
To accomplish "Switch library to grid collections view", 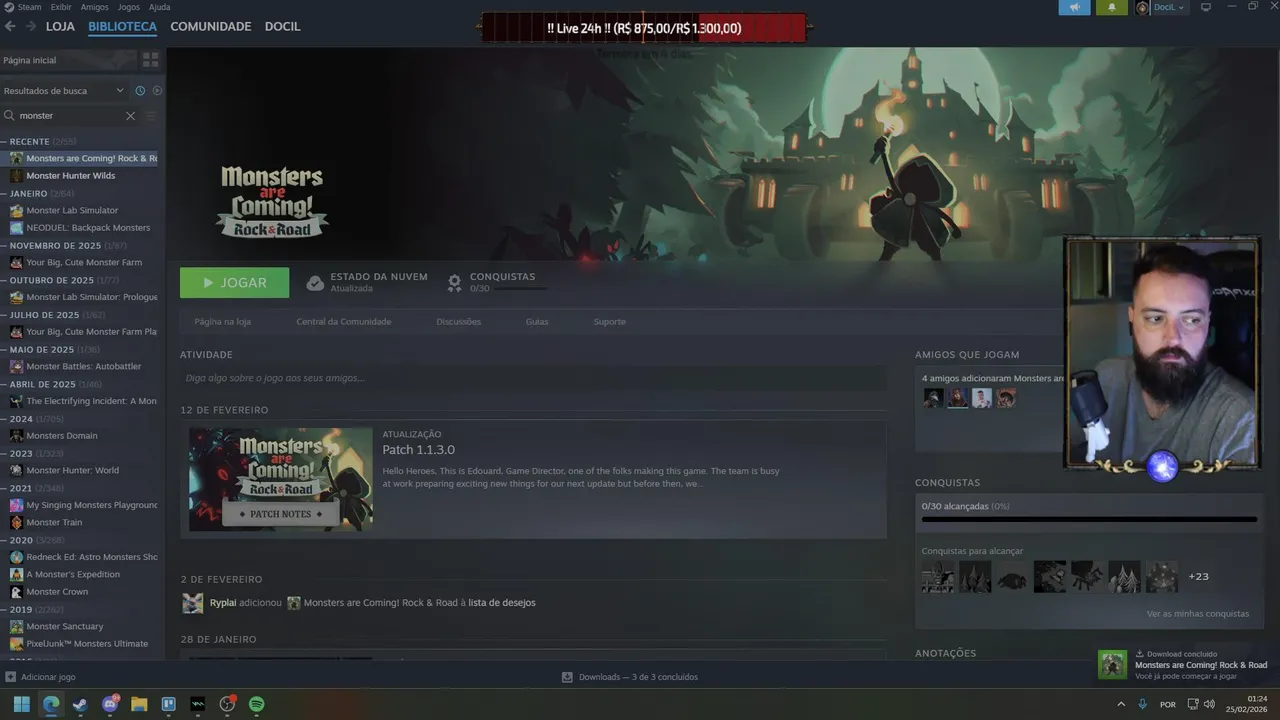I will [x=150, y=60].
